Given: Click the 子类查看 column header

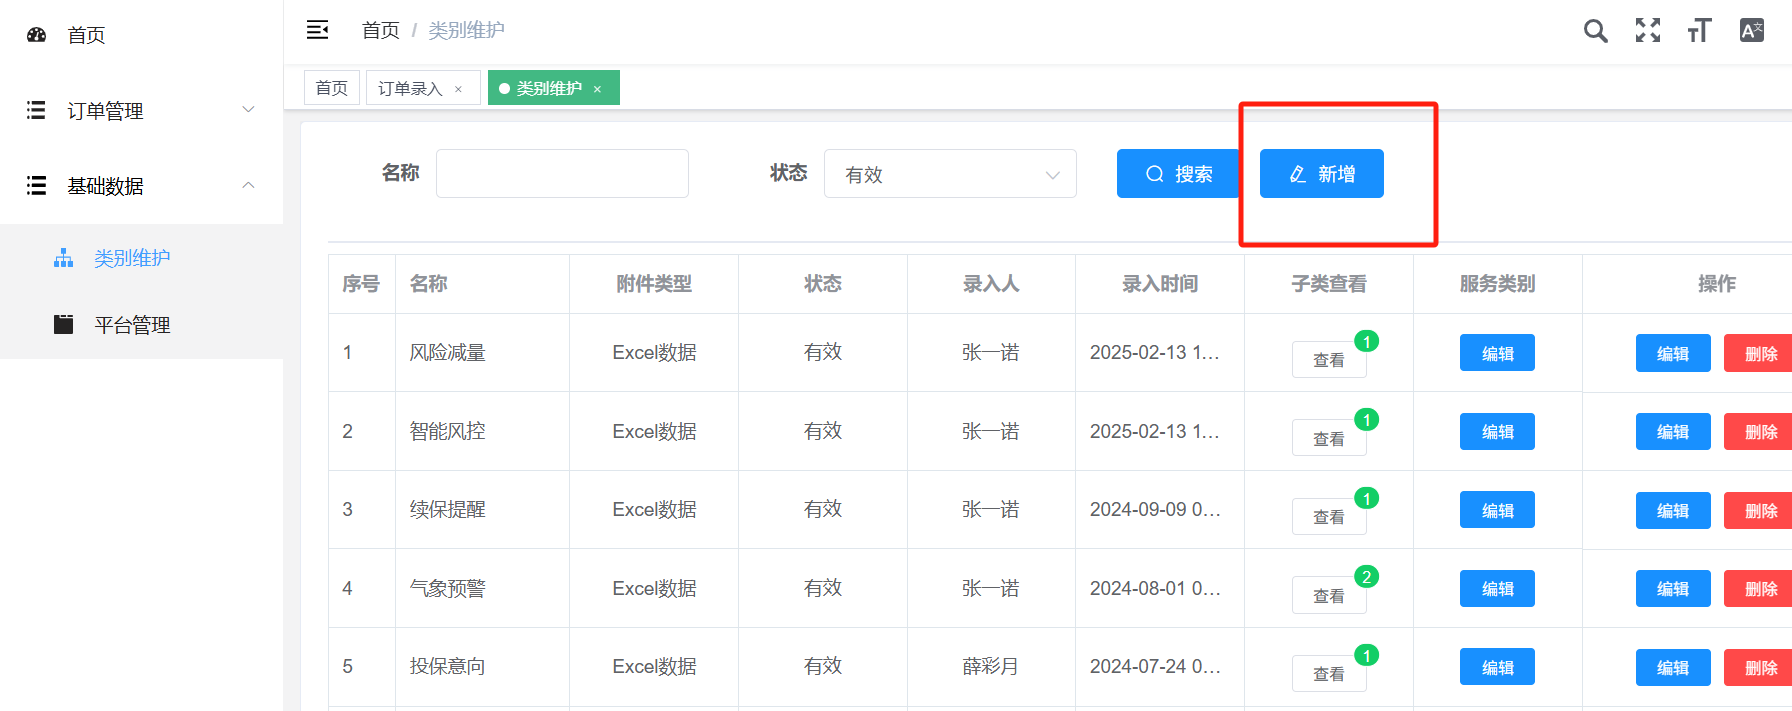Looking at the screenshot, I should click(1329, 284).
